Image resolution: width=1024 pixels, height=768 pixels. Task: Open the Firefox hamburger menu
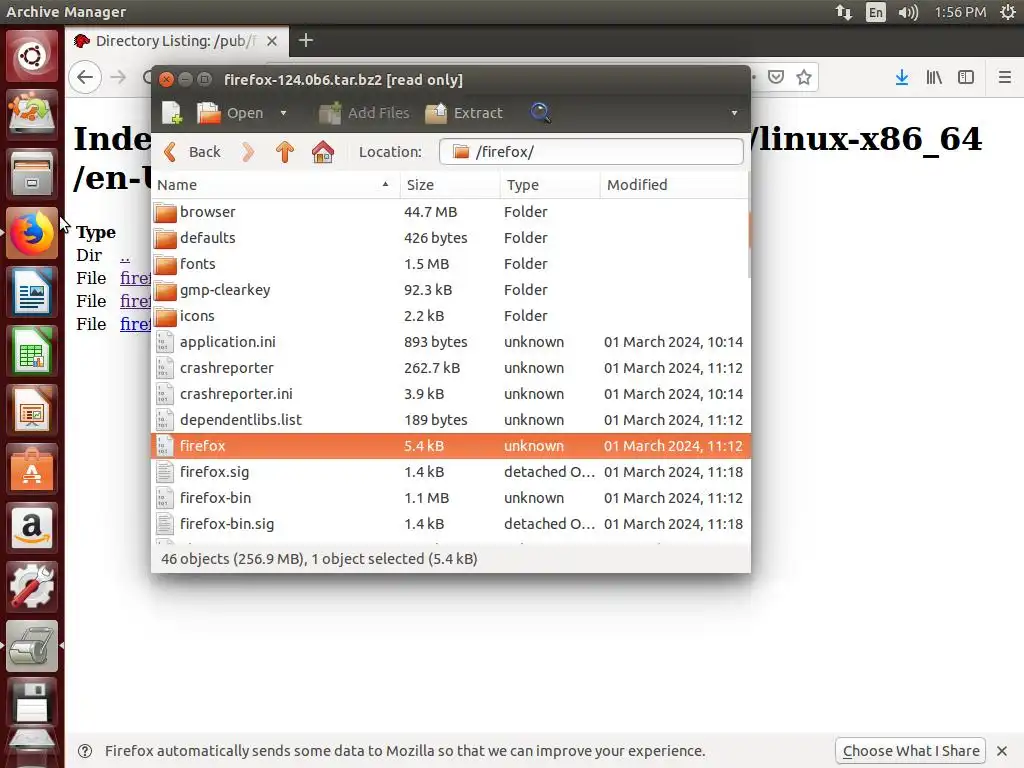click(x=1004, y=77)
